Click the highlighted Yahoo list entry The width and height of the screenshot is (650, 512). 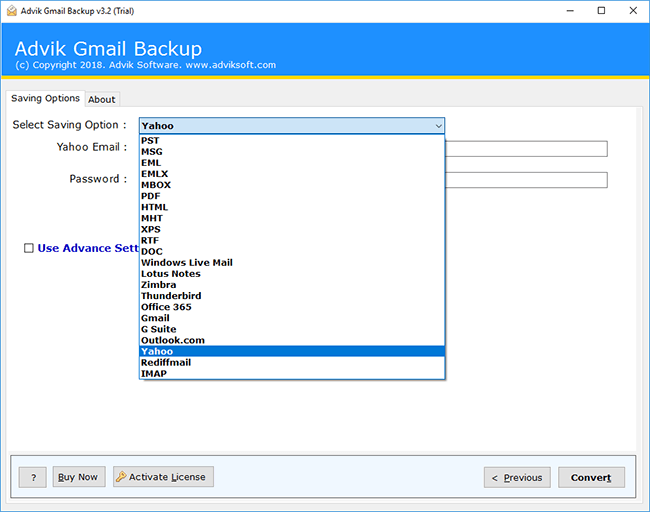coord(292,352)
